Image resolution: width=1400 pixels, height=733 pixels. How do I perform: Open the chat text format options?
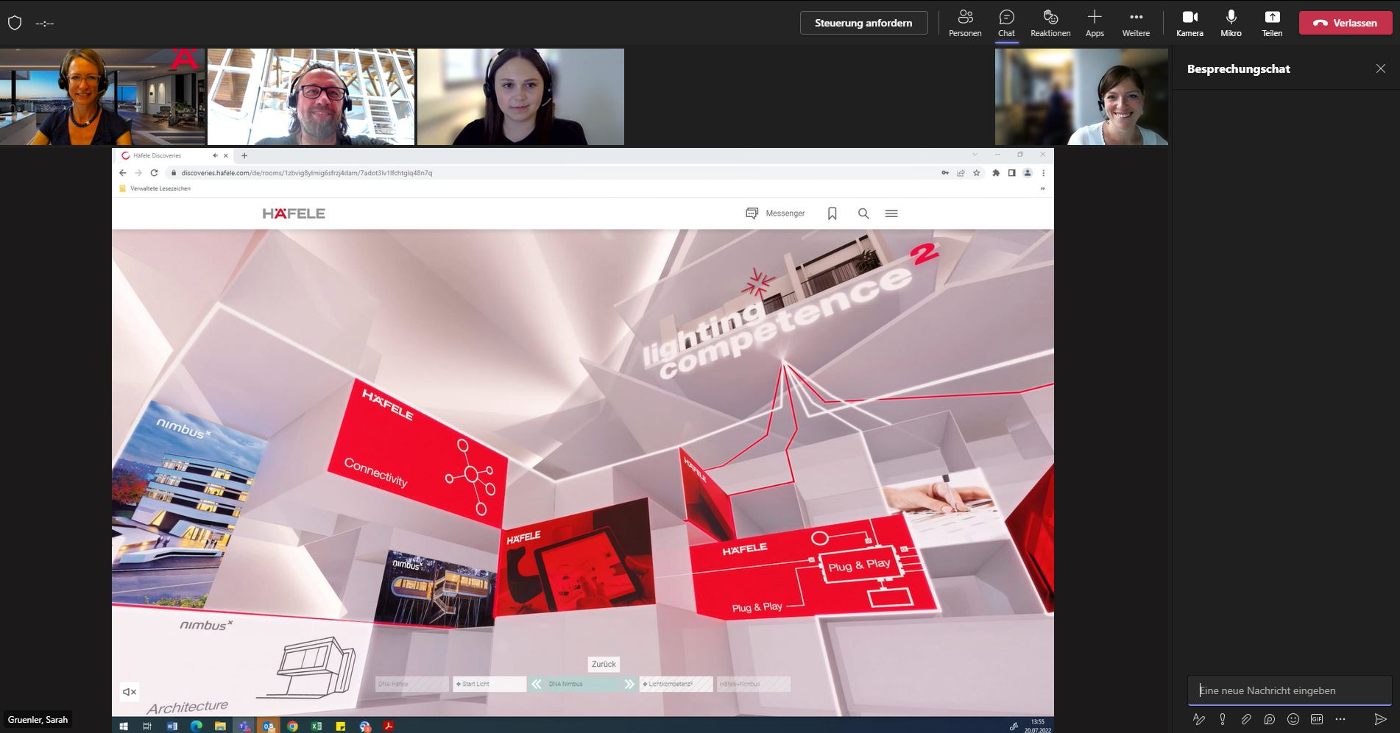point(1199,719)
